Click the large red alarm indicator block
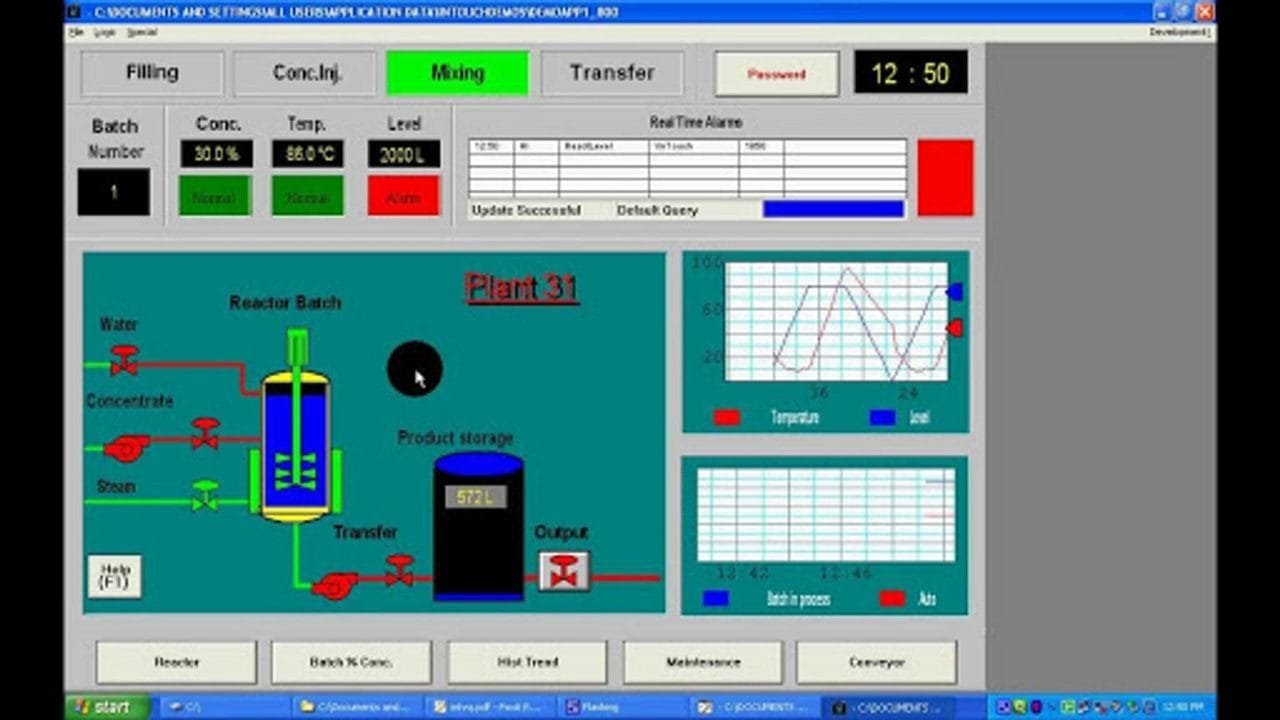This screenshot has width=1280, height=720. click(x=945, y=177)
